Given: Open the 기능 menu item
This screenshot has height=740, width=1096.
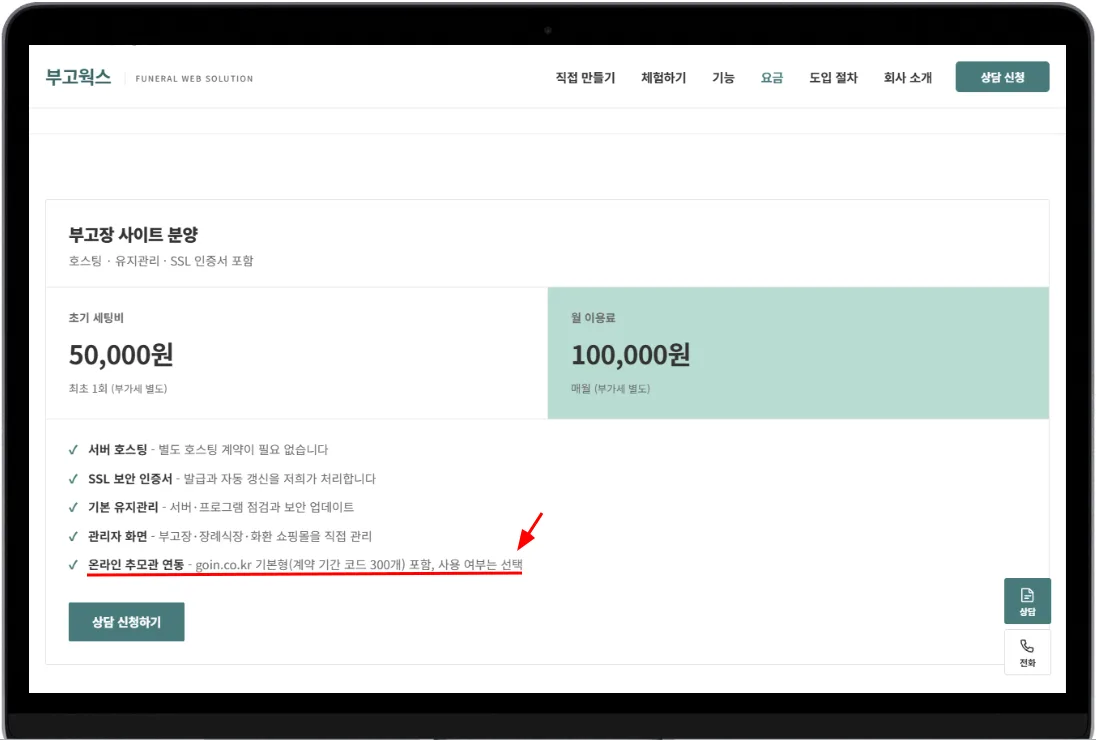Looking at the screenshot, I should [x=723, y=78].
